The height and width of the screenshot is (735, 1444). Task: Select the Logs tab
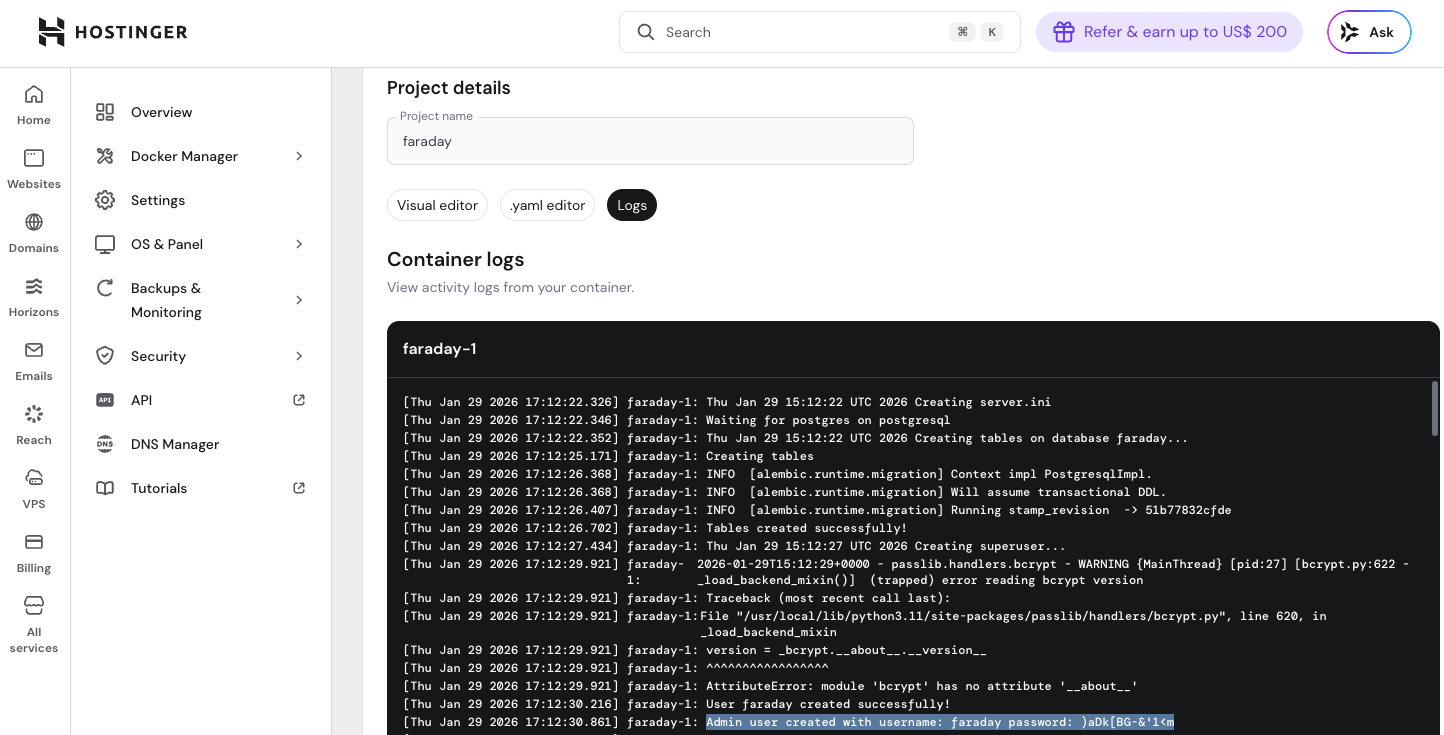click(632, 205)
